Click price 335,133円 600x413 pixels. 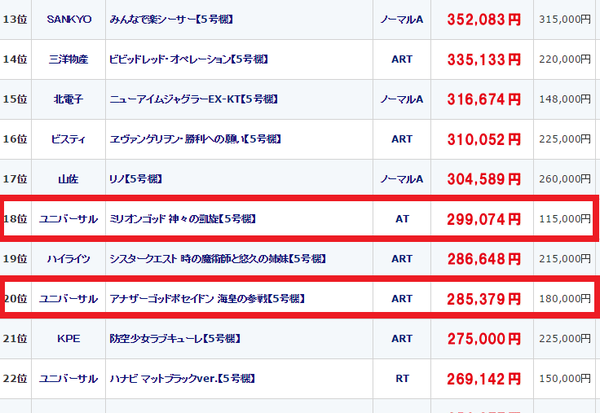[x=484, y=59]
